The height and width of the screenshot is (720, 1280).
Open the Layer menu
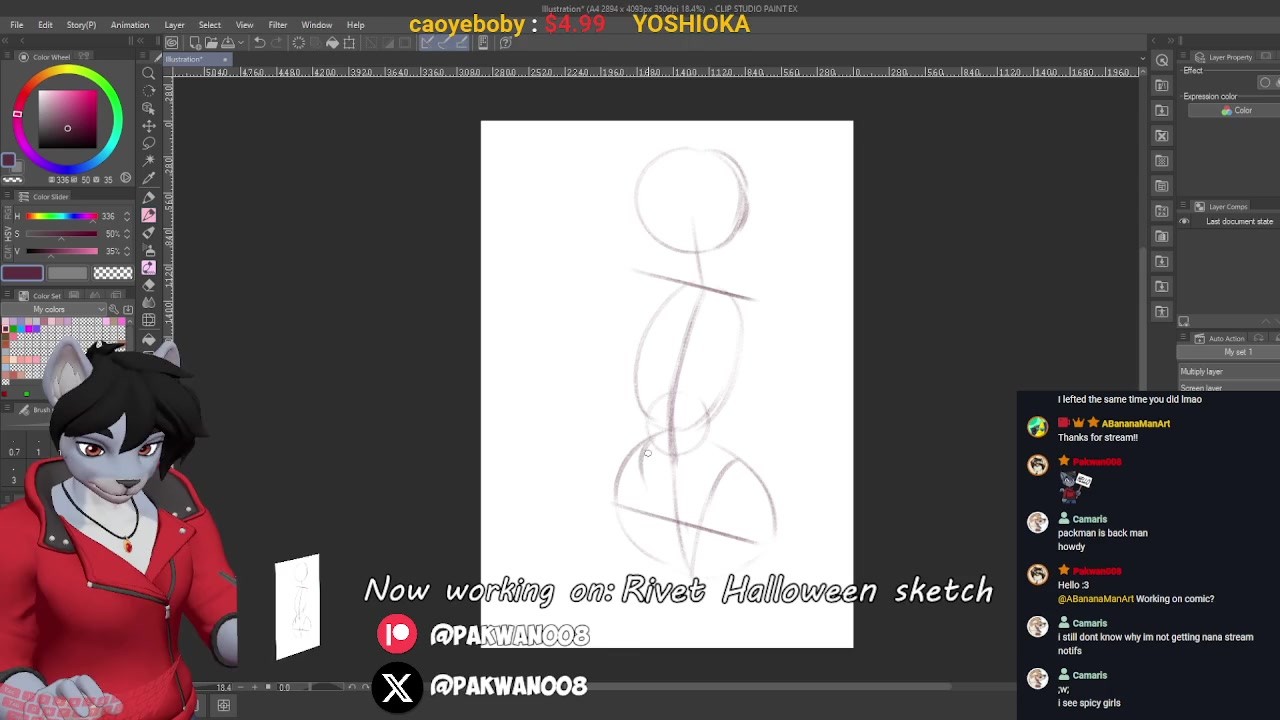pyautogui.click(x=174, y=24)
